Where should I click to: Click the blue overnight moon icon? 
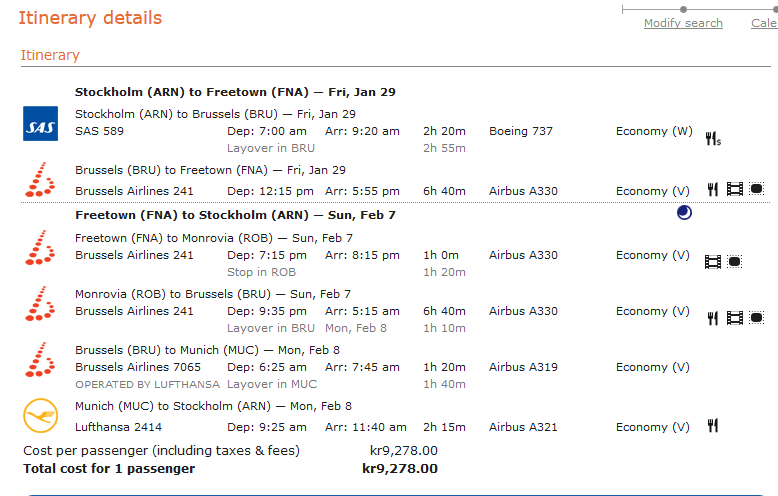point(684,212)
